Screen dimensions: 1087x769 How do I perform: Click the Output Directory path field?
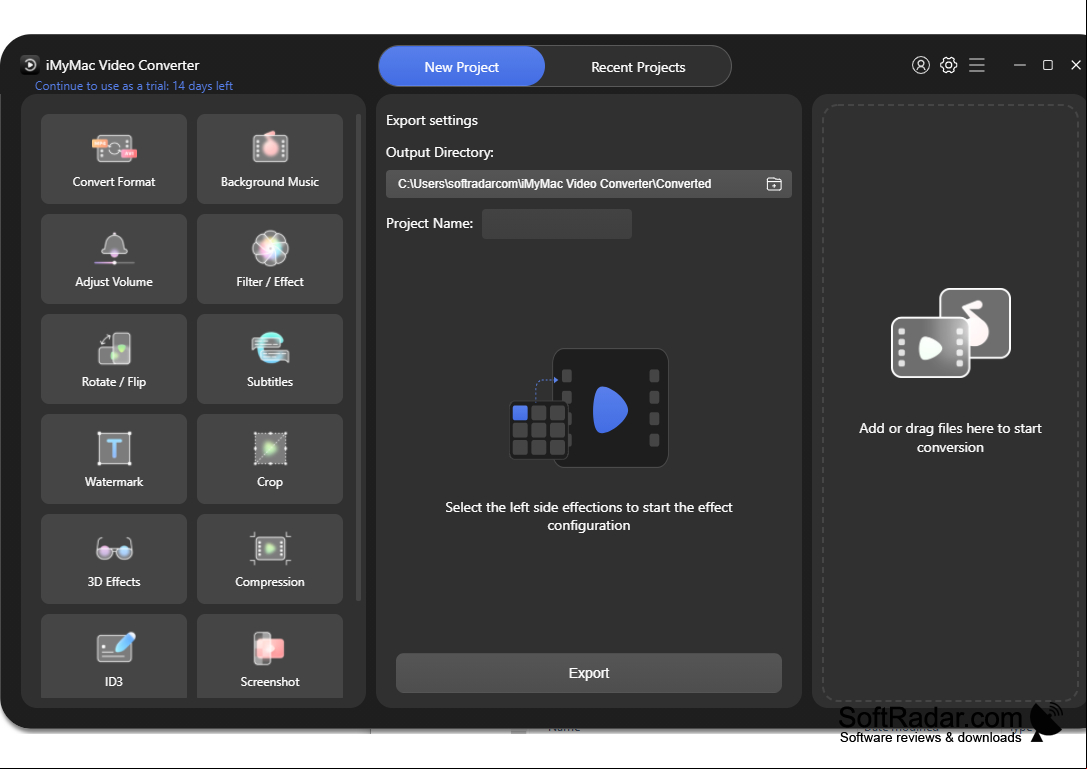[589, 184]
